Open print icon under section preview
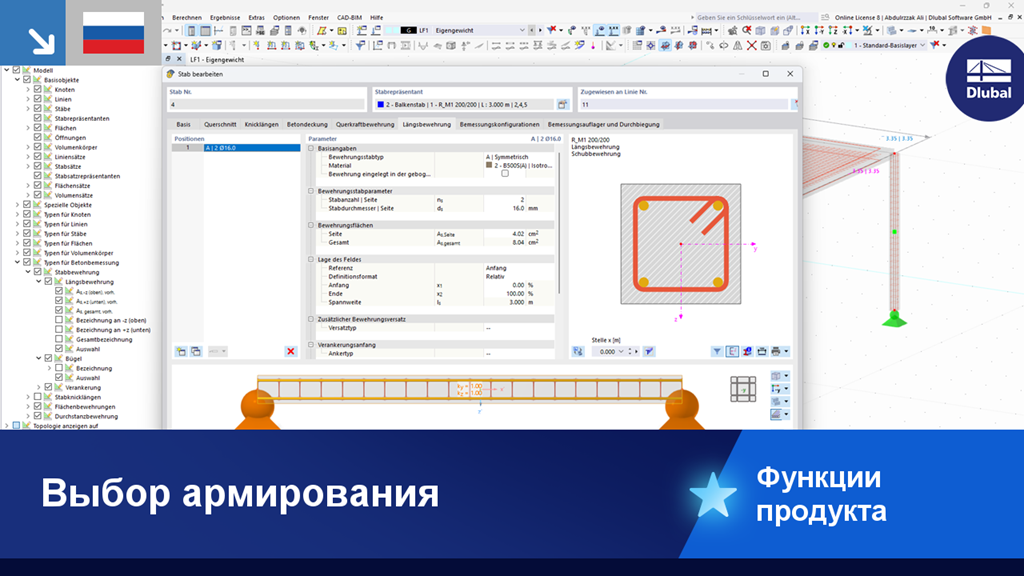This screenshot has height=576, width=1024. click(776, 351)
